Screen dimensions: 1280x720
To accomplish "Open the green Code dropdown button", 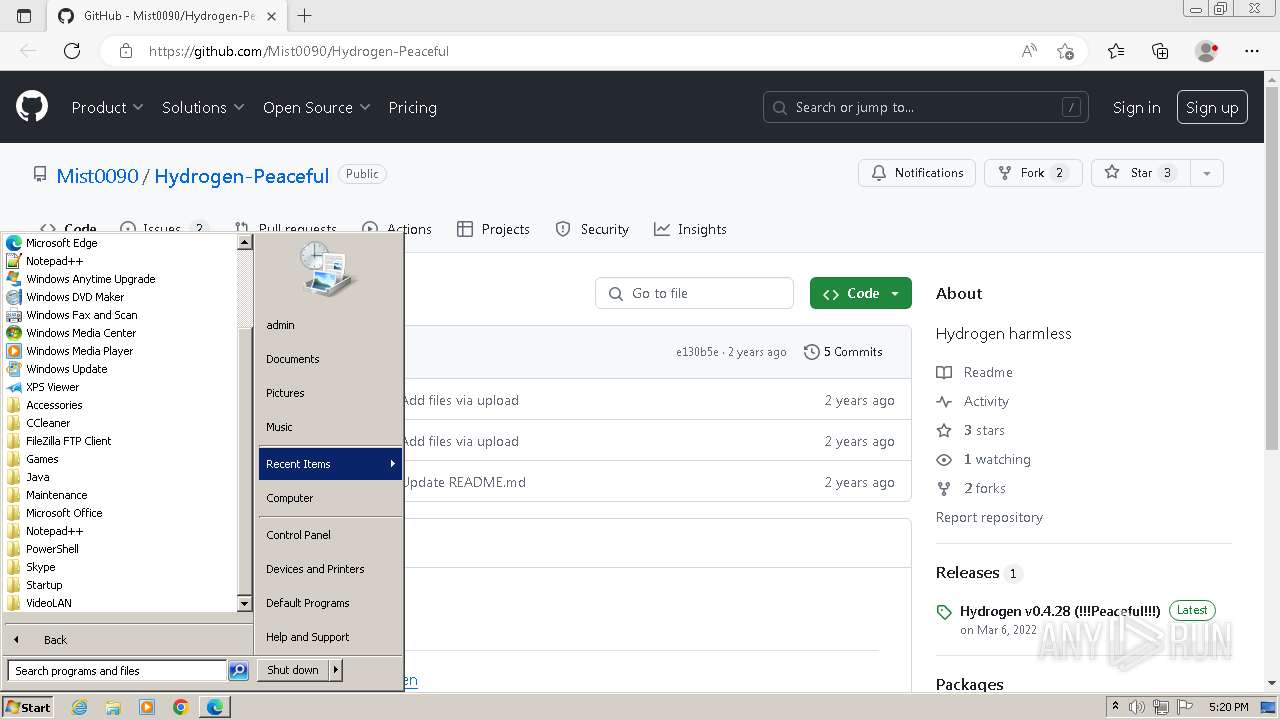I will point(861,293).
